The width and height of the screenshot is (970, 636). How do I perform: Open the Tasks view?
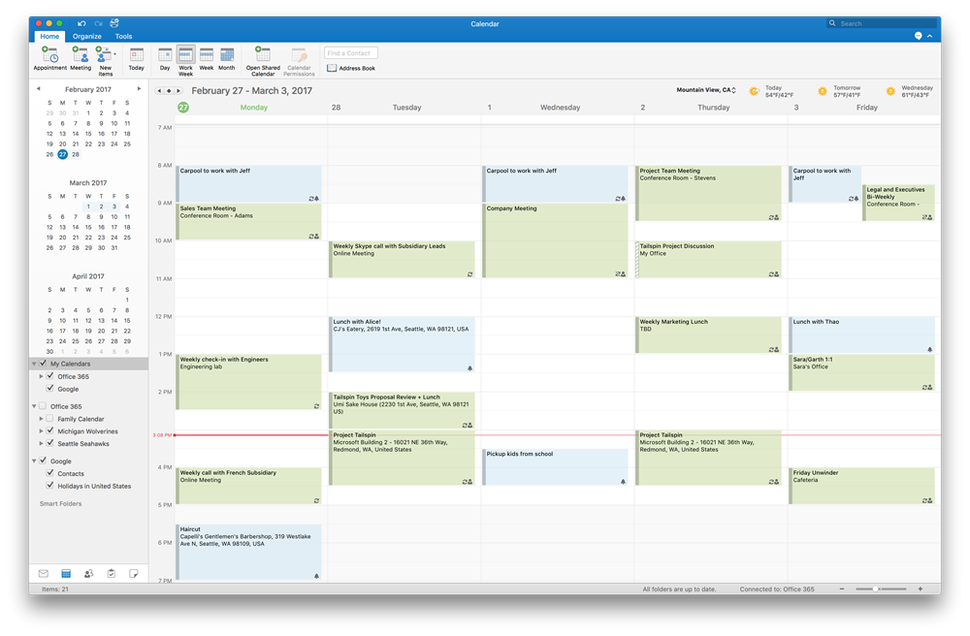(112, 573)
